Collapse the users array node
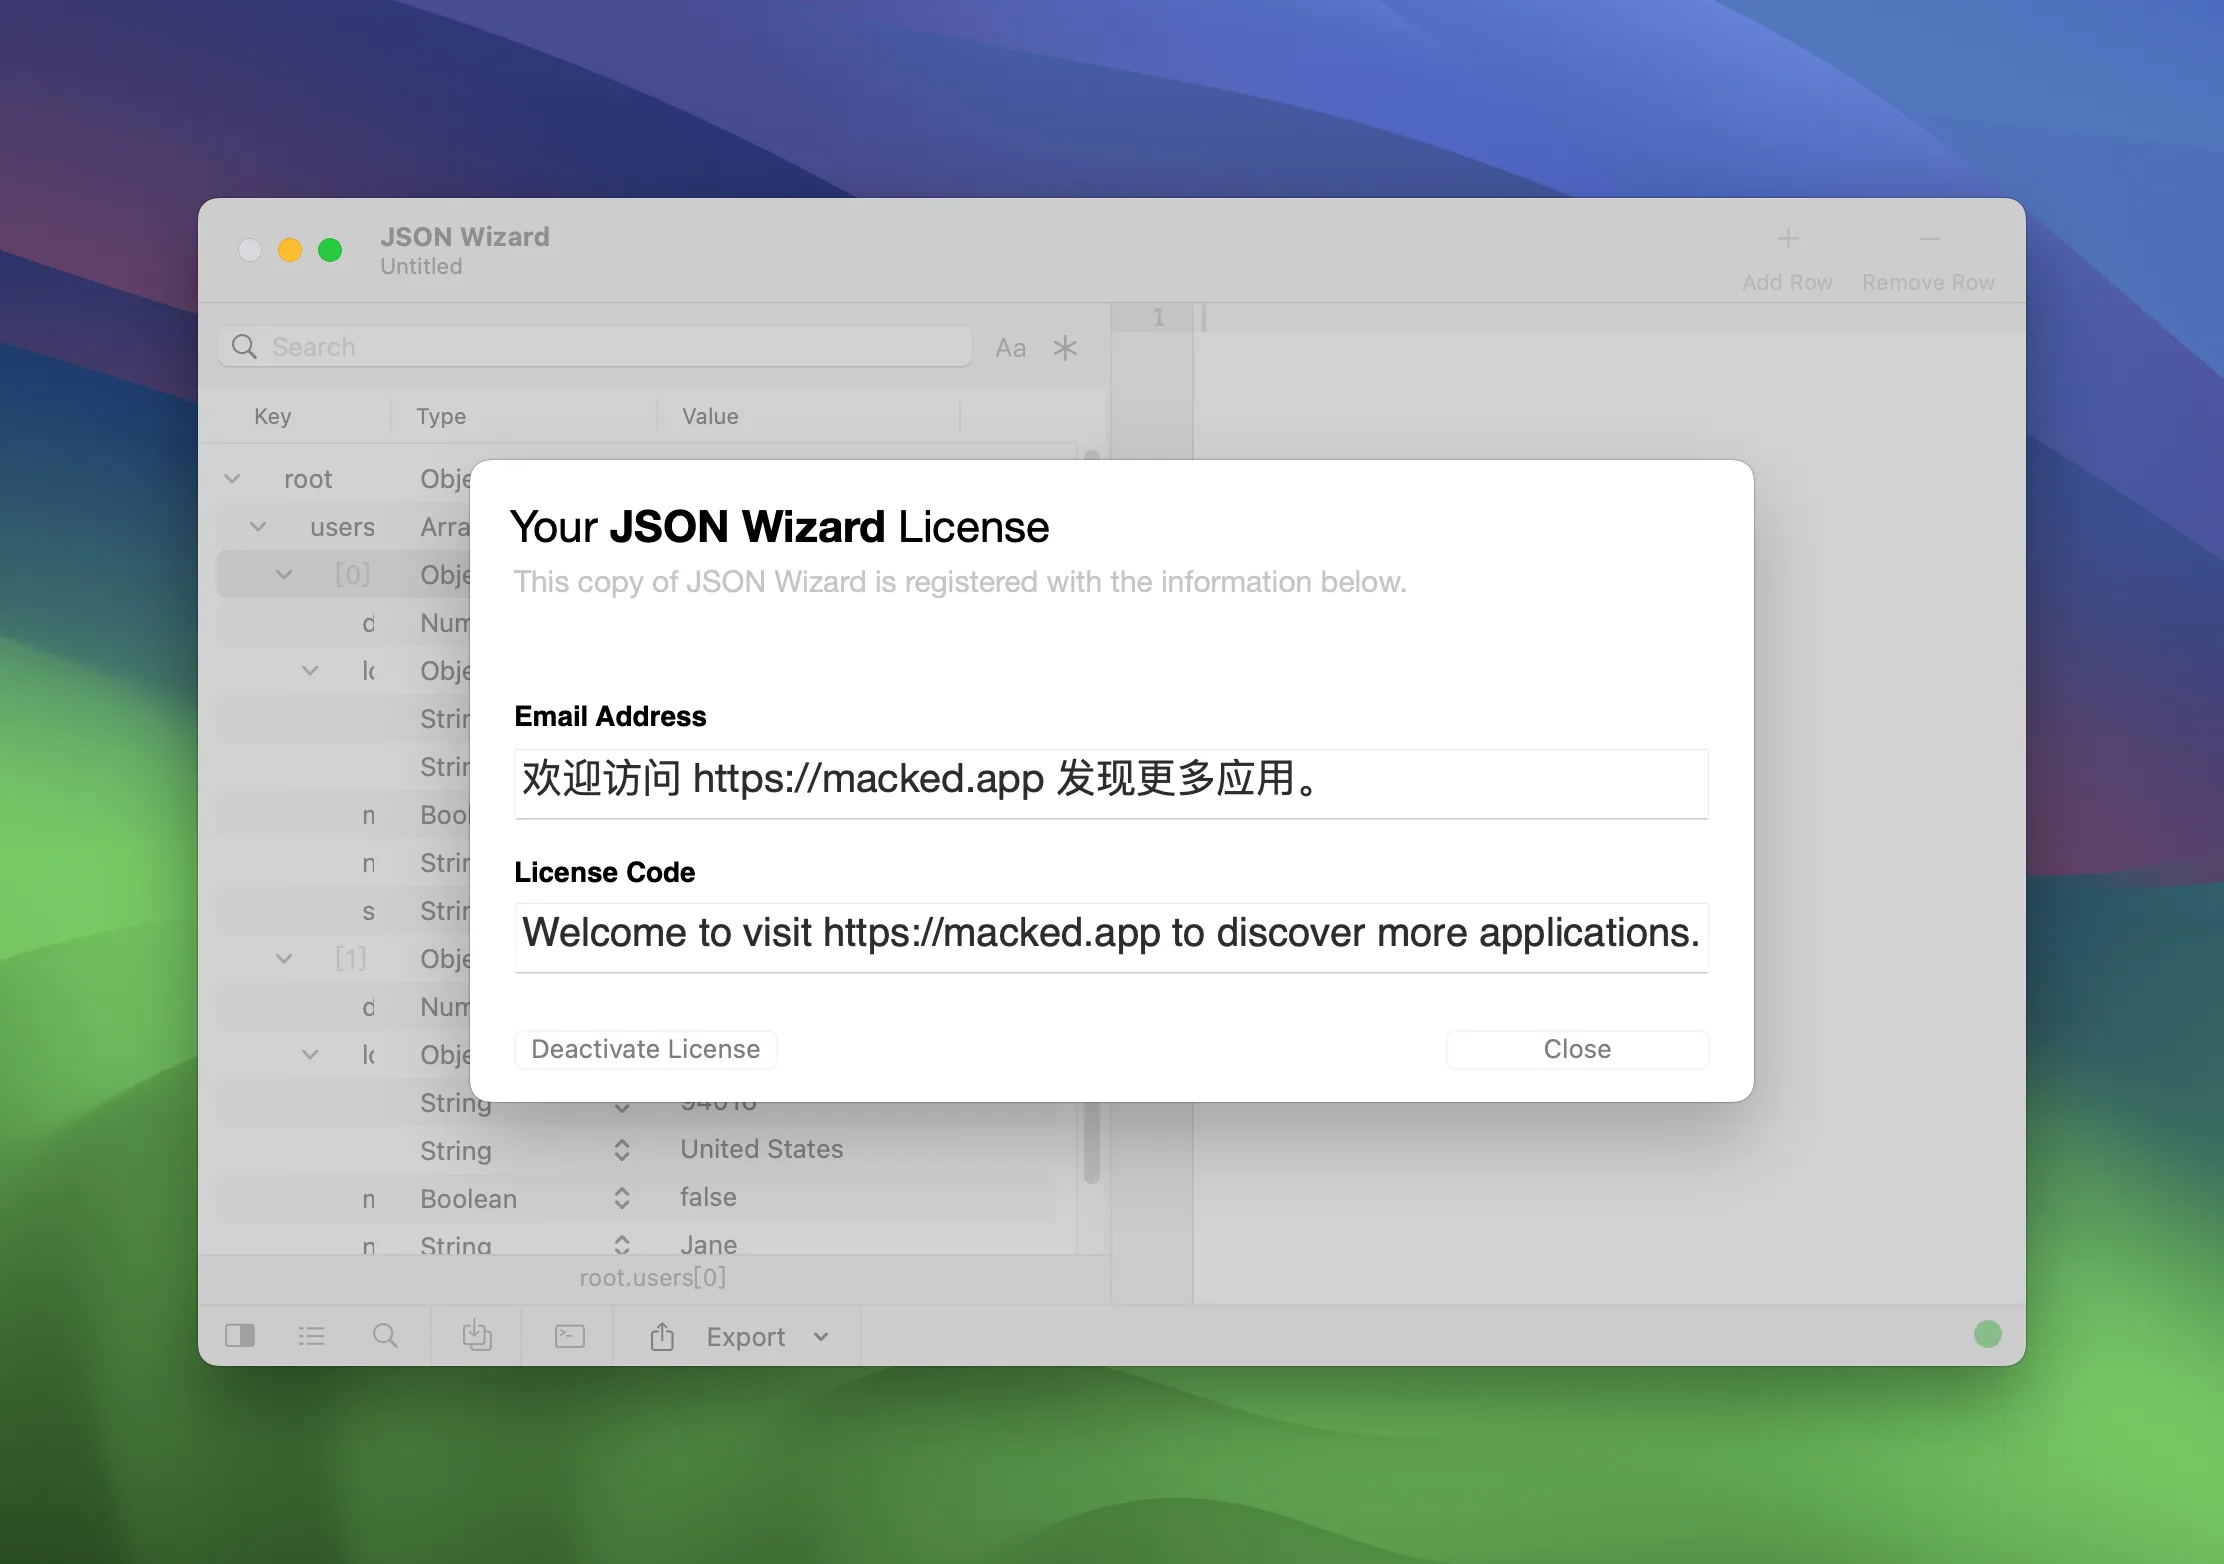Screen dimensions: 2224x1564 click(258, 527)
